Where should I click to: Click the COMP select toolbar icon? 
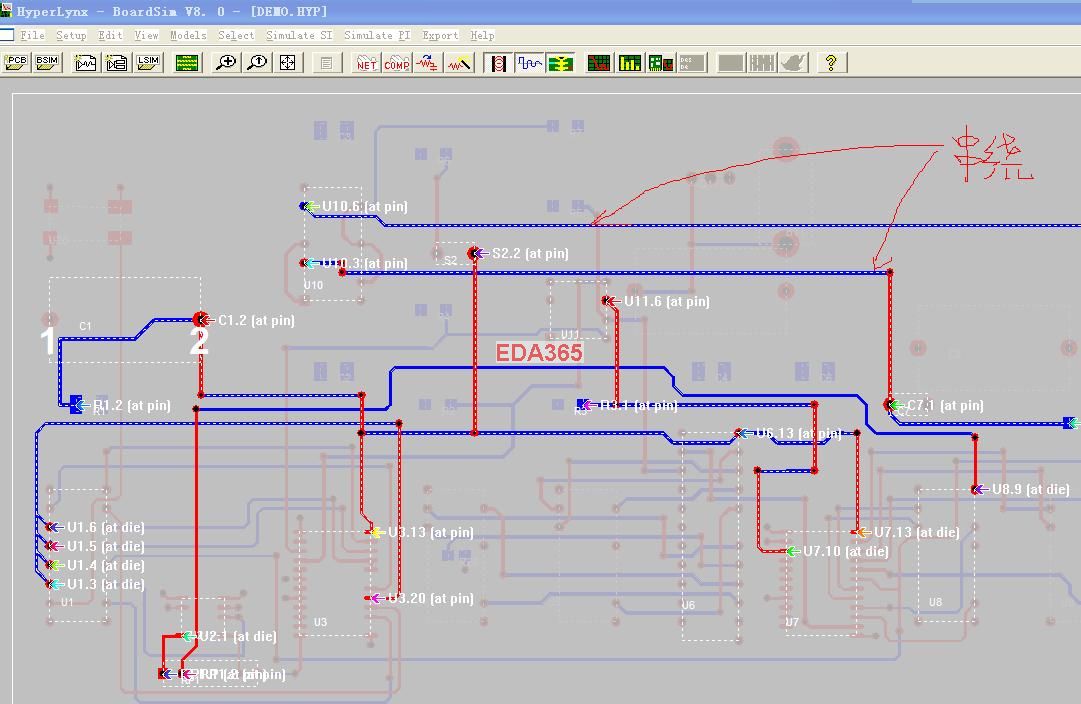point(397,63)
